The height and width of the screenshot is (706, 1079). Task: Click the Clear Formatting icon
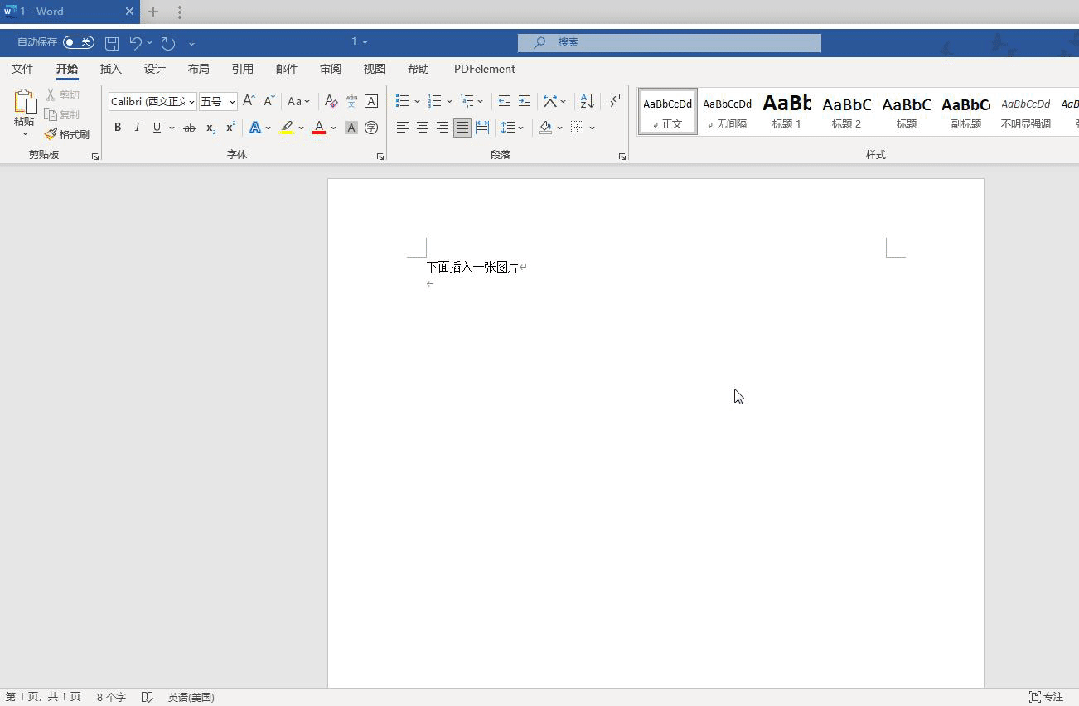[331, 101]
